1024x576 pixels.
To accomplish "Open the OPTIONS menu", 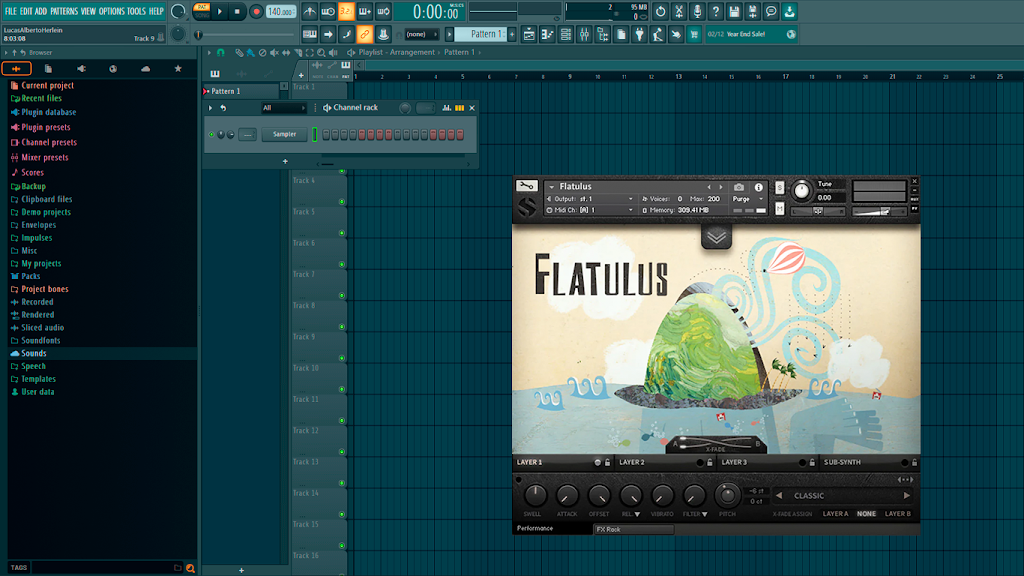I will (112, 11).
